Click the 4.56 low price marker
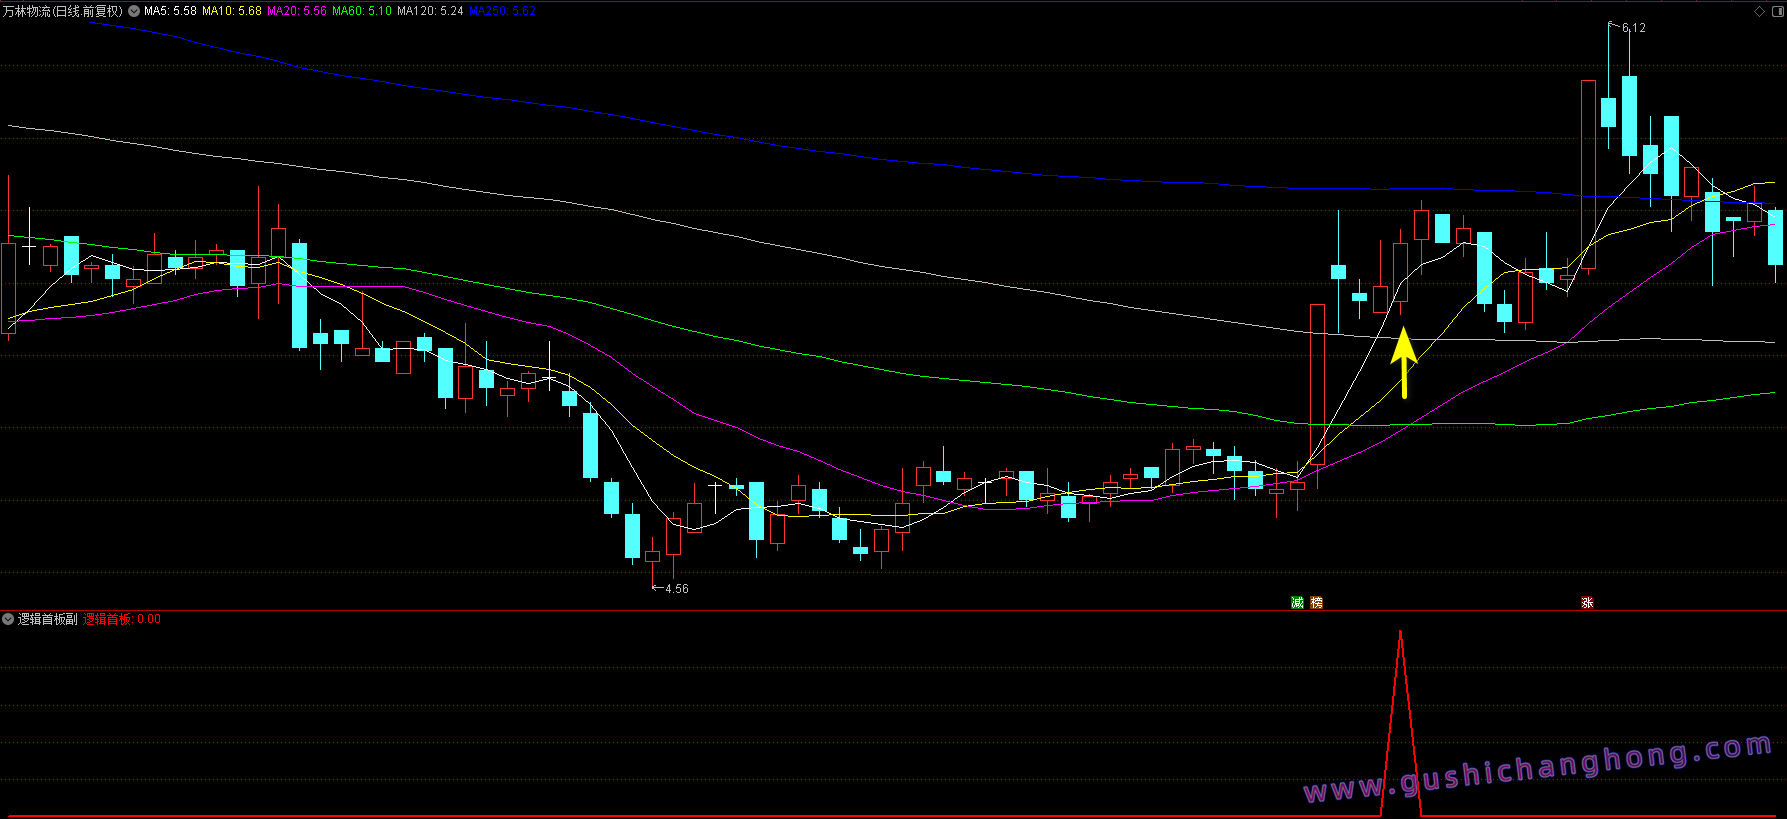This screenshot has width=1787, height=819. click(676, 589)
